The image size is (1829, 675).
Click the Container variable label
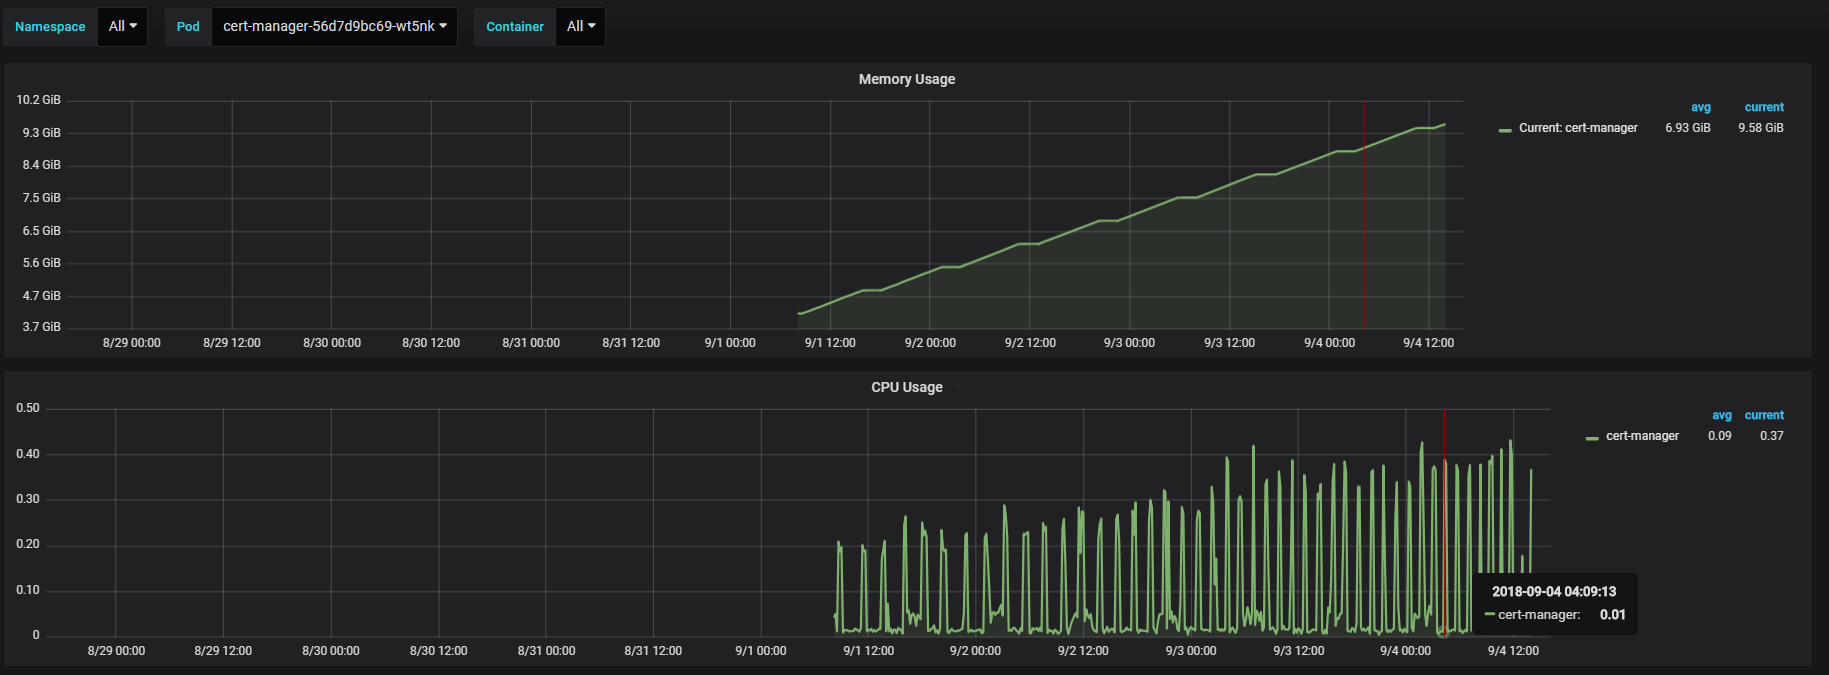click(515, 27)
